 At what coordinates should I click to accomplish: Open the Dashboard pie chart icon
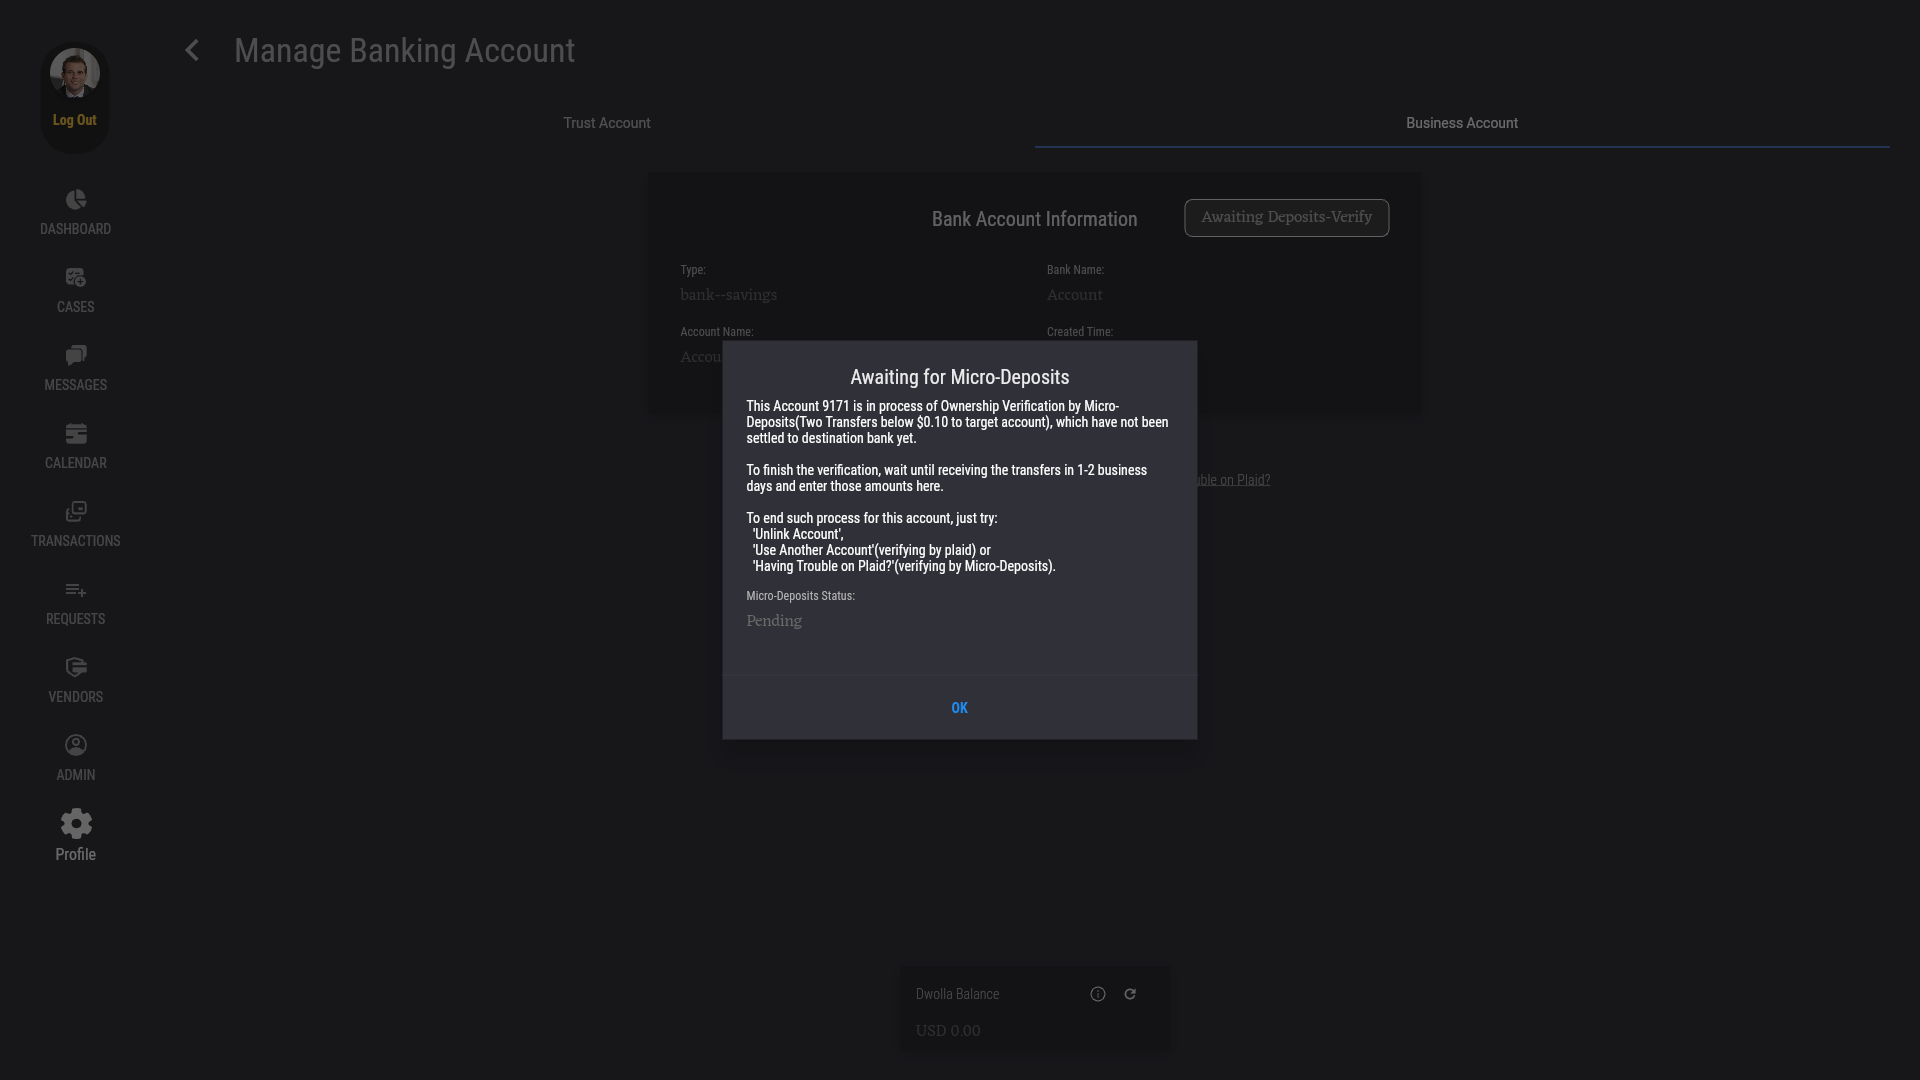pos(76,200)
